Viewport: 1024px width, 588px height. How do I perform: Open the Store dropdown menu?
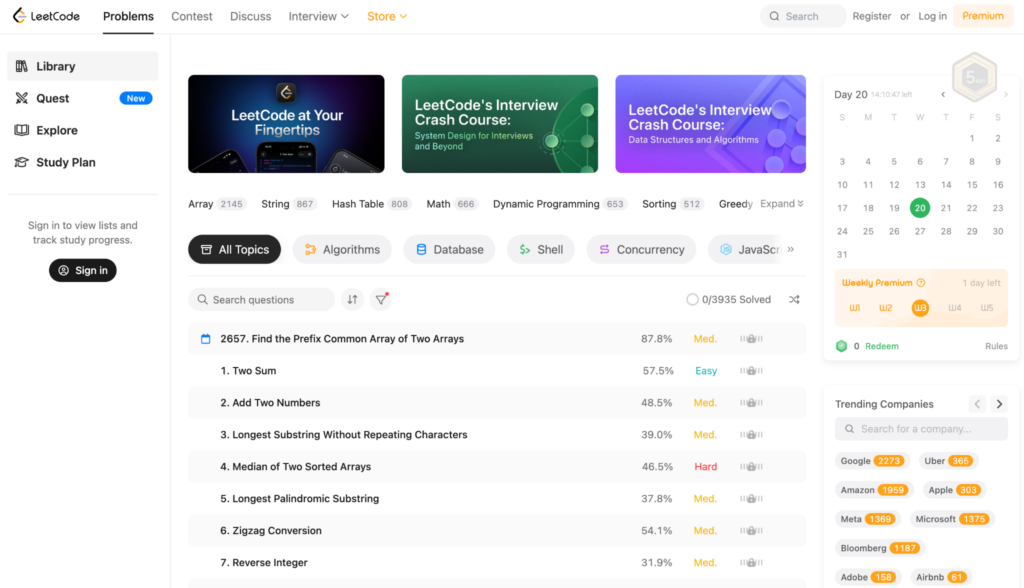click(387, 16)
